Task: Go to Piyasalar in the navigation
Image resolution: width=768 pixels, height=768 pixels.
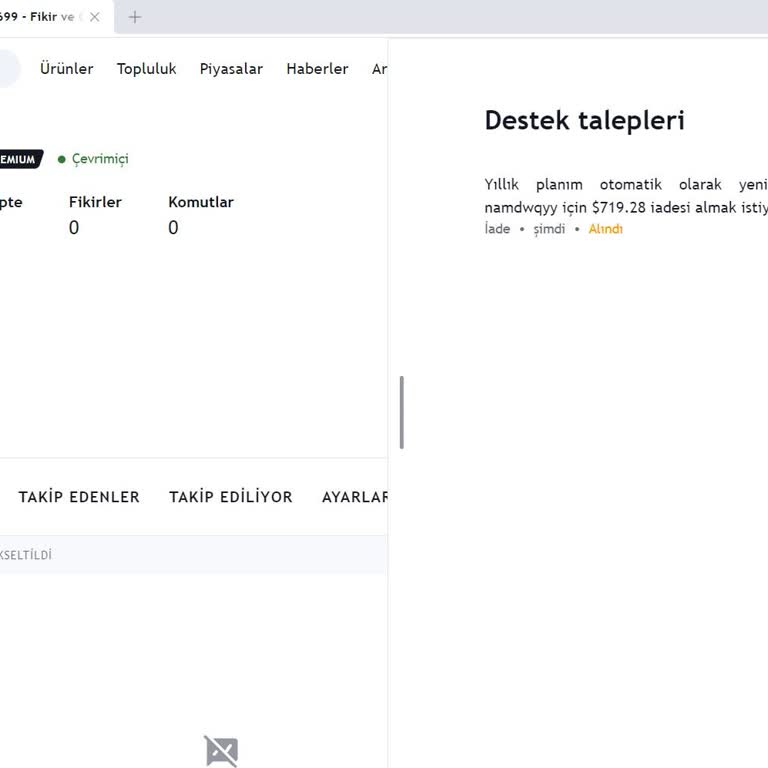Action: pyautogui.click(x=231, y=69)
